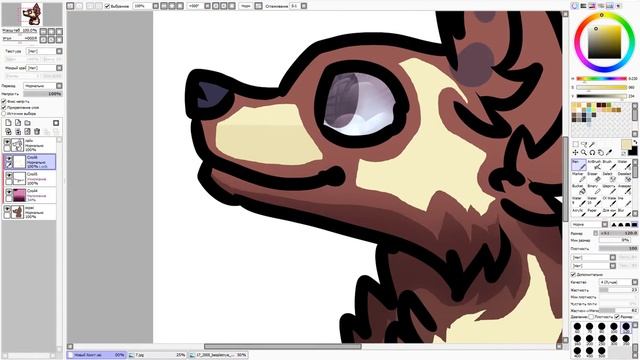Select the 120 brush size preset
The height and width of the screenshot is (360, 640).
(626, 328)
